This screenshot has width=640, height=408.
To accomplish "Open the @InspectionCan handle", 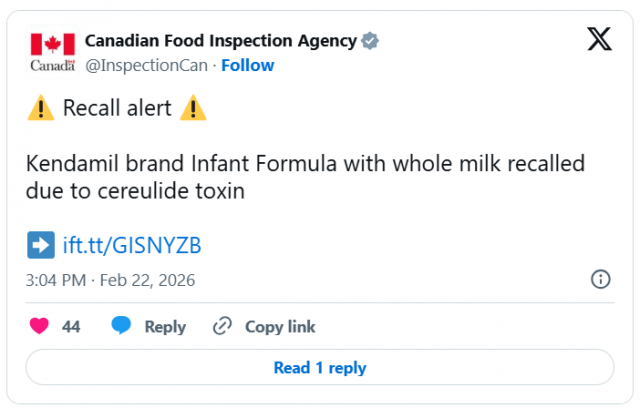I will pos(147,65).
